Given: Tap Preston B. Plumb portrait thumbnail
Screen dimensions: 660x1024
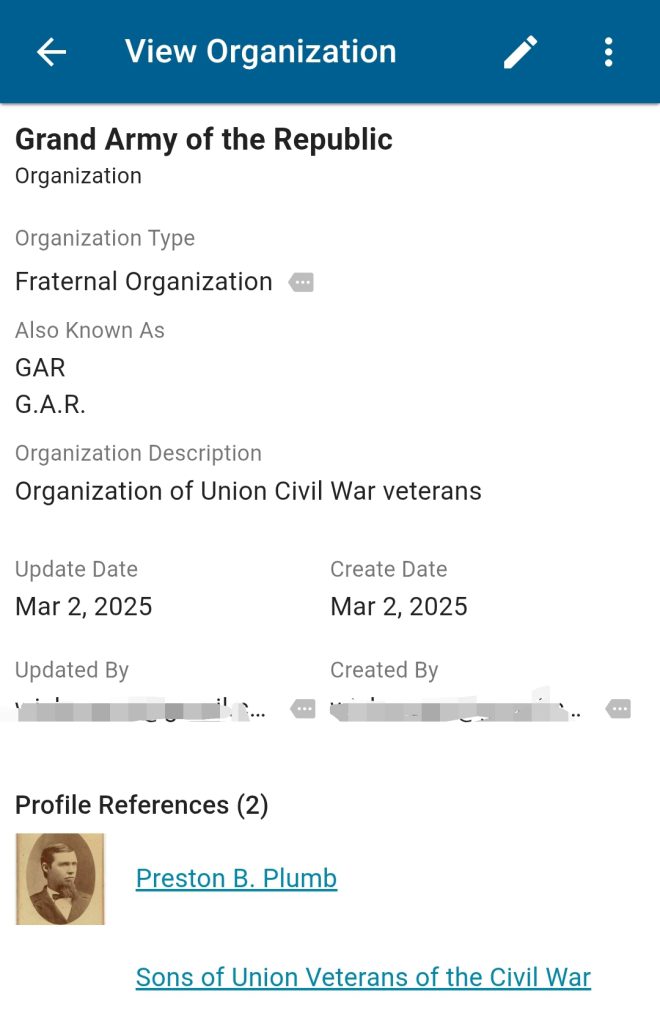Looking at the screenshot, I should [60, 878].
